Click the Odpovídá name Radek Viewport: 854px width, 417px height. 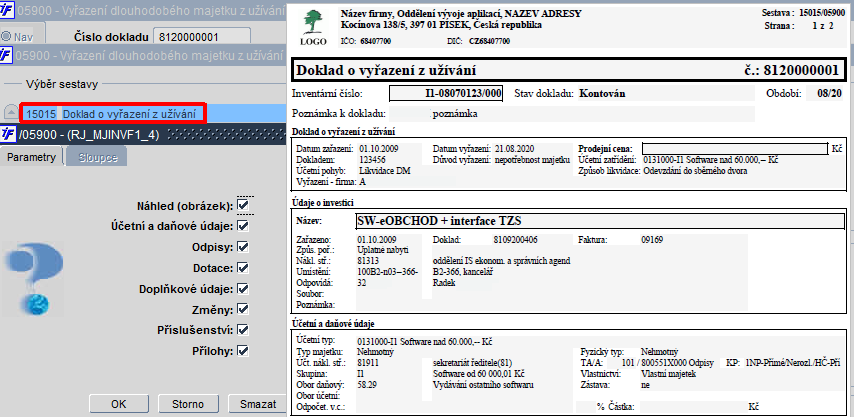coord(445,283)
